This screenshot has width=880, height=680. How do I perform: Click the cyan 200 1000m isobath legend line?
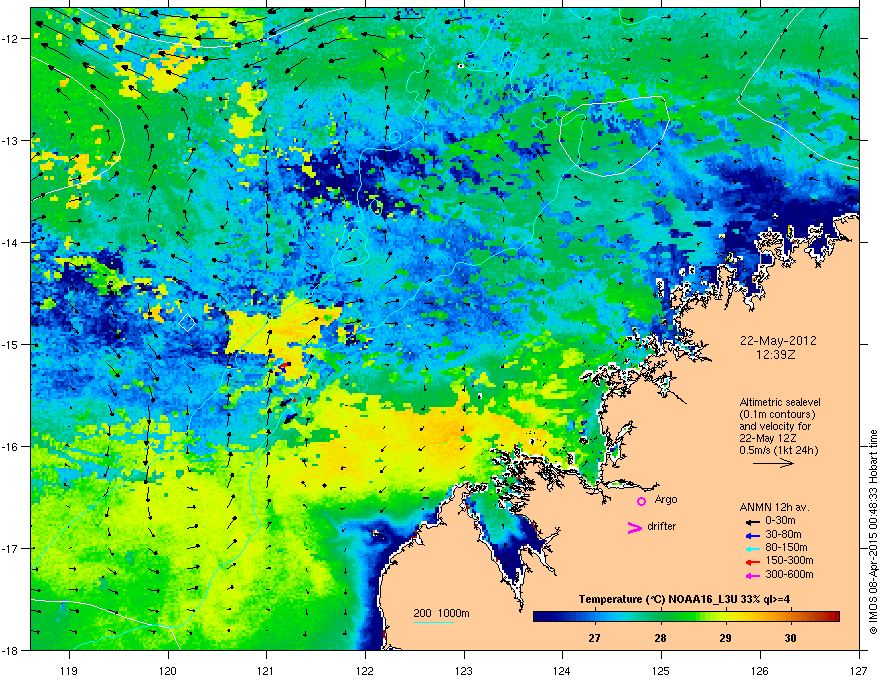(x=433, y=622)
